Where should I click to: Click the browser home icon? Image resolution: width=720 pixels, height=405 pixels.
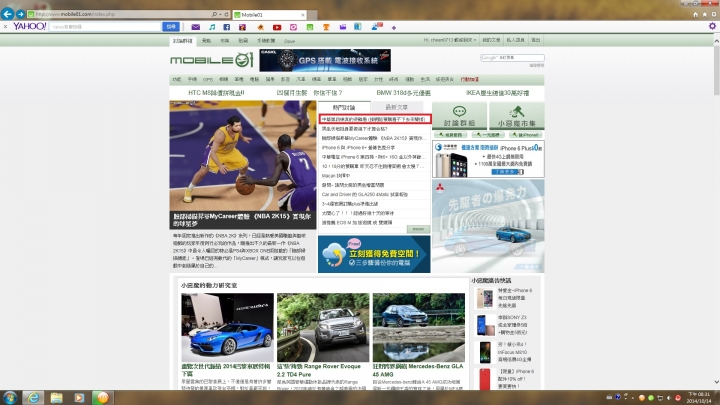point(695,14)
